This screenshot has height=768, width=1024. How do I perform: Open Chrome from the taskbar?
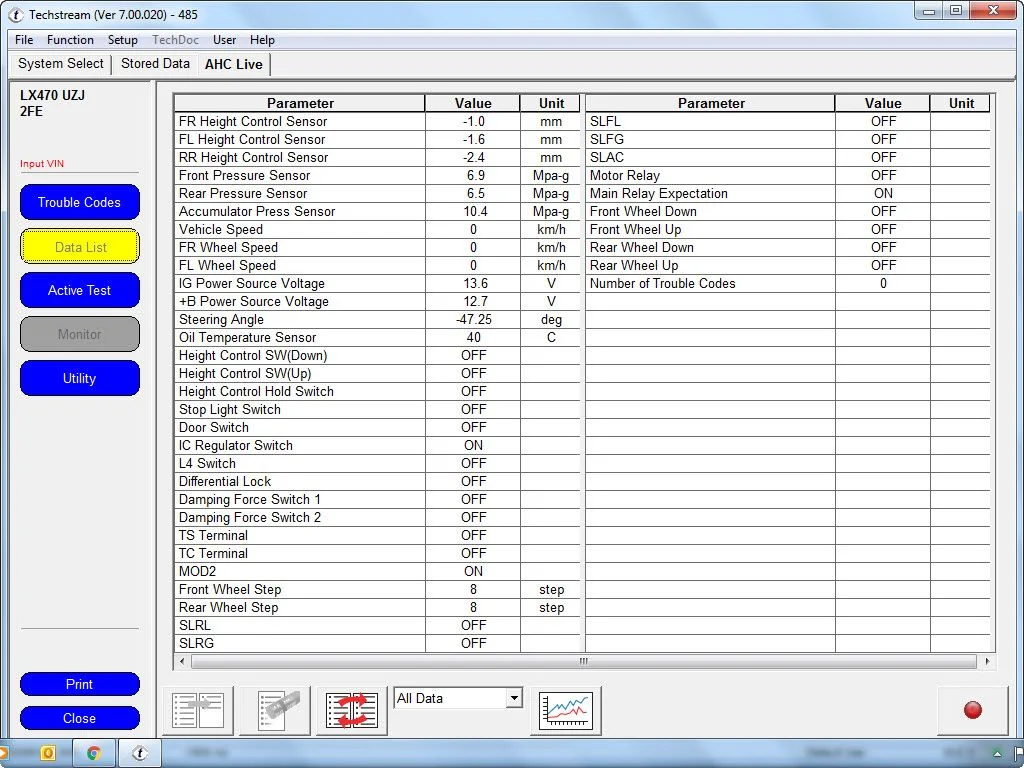94,753
